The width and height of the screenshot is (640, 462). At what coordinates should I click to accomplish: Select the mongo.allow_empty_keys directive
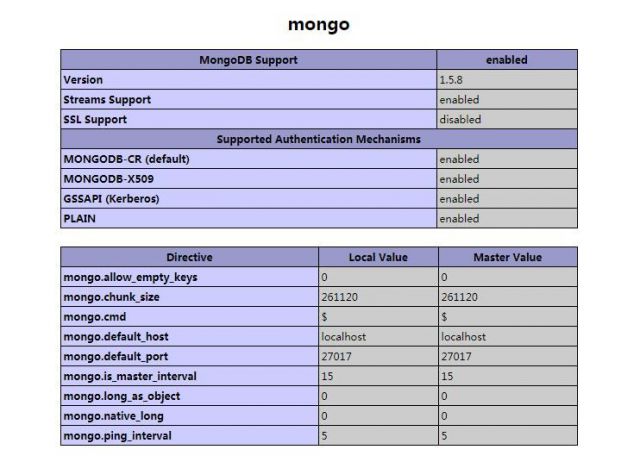(x=131, y=278)
